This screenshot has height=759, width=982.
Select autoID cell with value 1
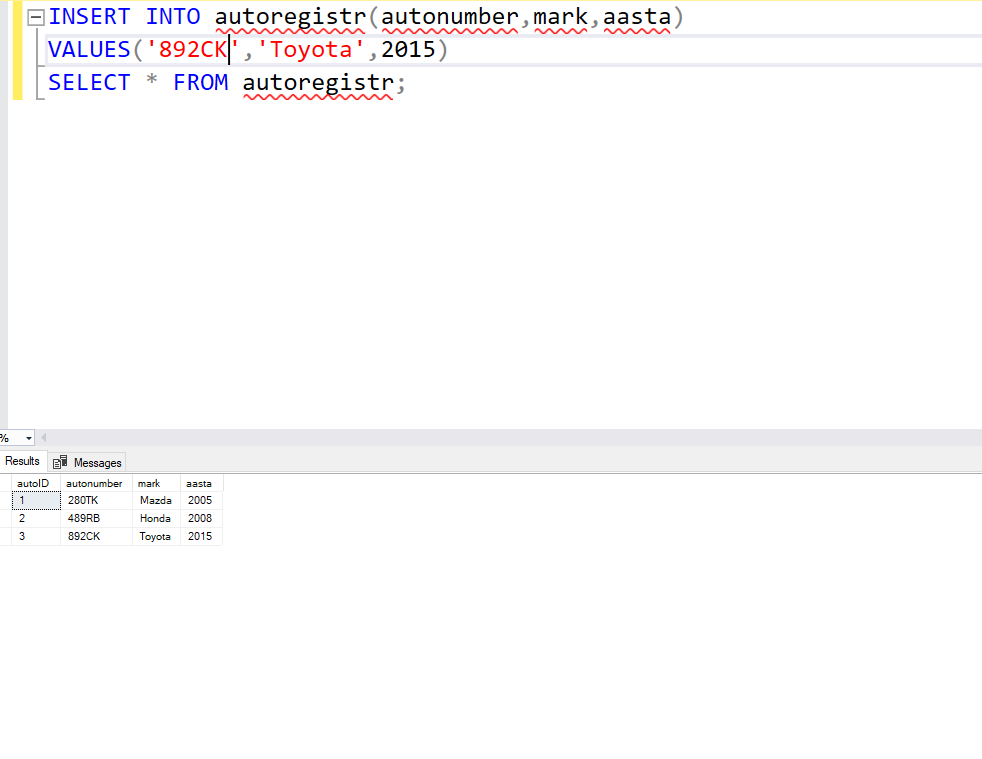(36, 500)
